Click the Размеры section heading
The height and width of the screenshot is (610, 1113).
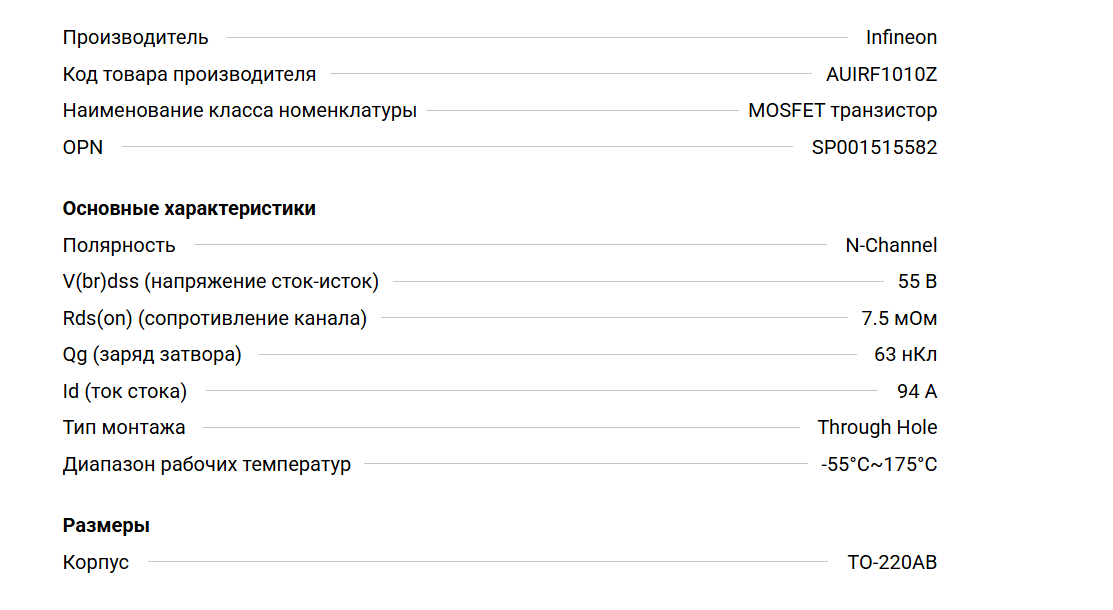(x=106, y=526)
